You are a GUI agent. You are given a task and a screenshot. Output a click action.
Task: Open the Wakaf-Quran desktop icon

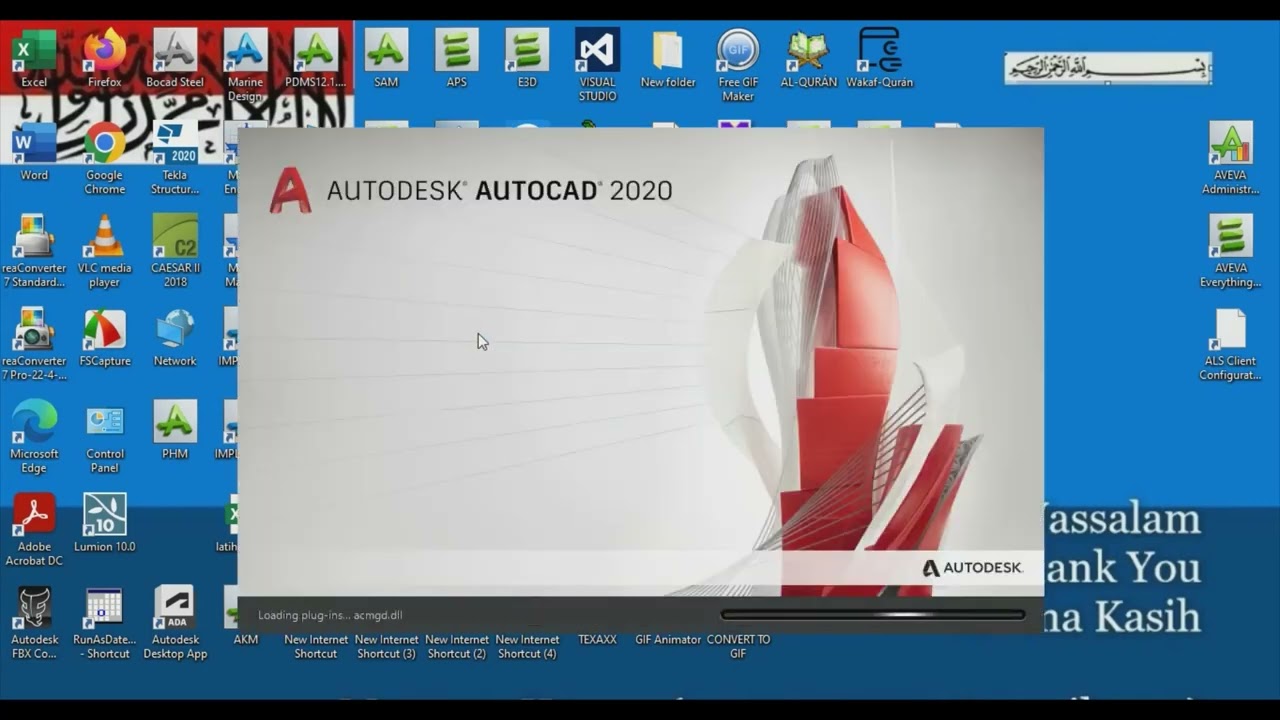pyautogui.click(x=880, y=58)
